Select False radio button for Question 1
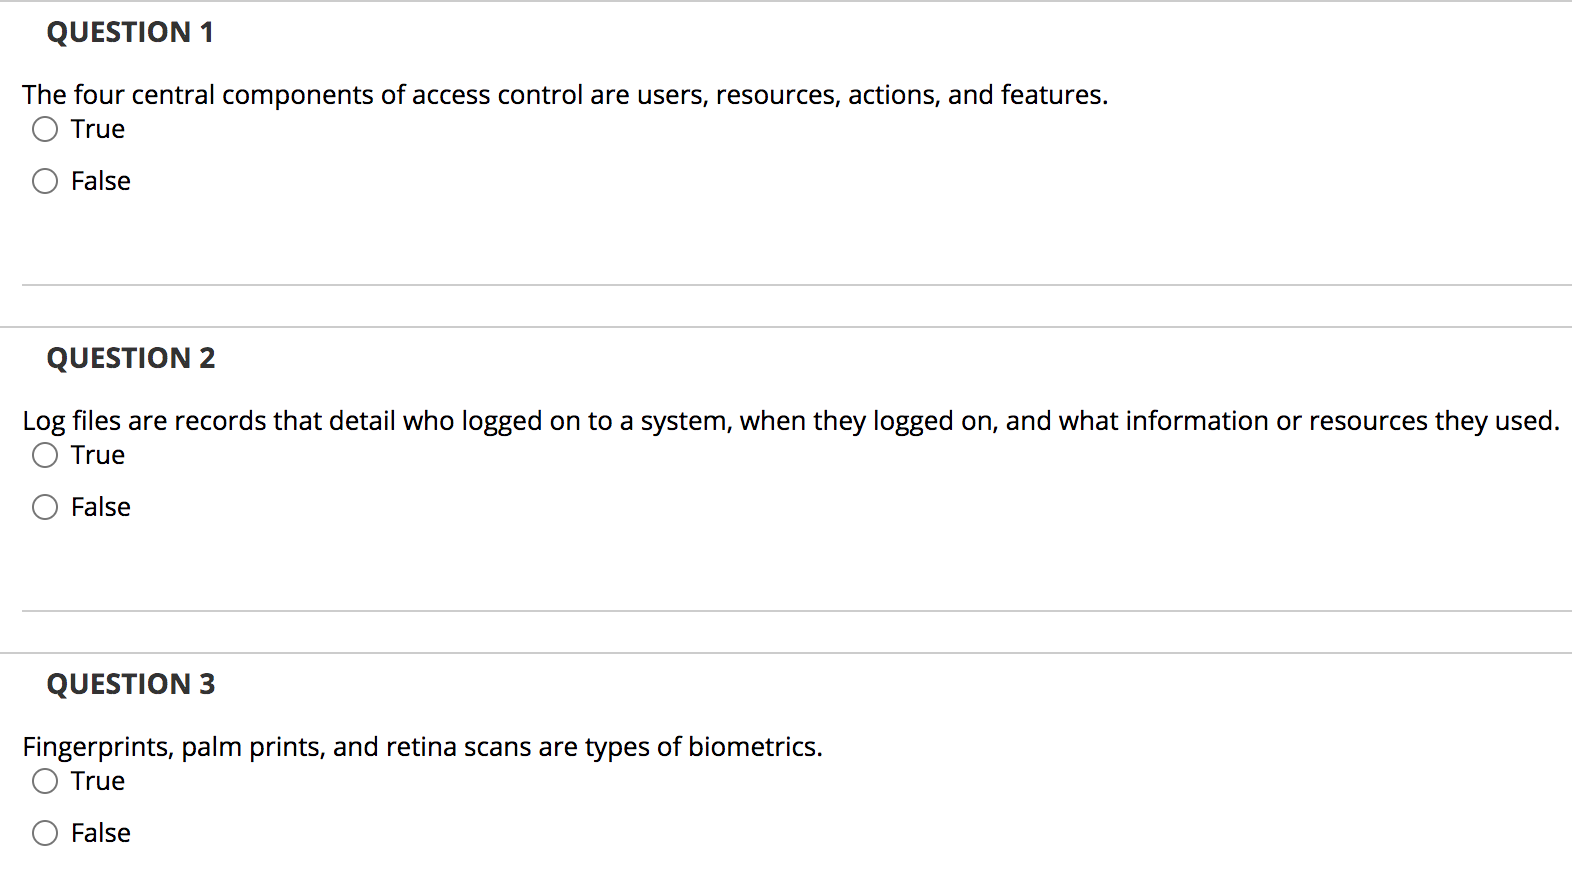Image resolution: width=1572 pixels, height=892 pixels. click(x=45, y=181)
